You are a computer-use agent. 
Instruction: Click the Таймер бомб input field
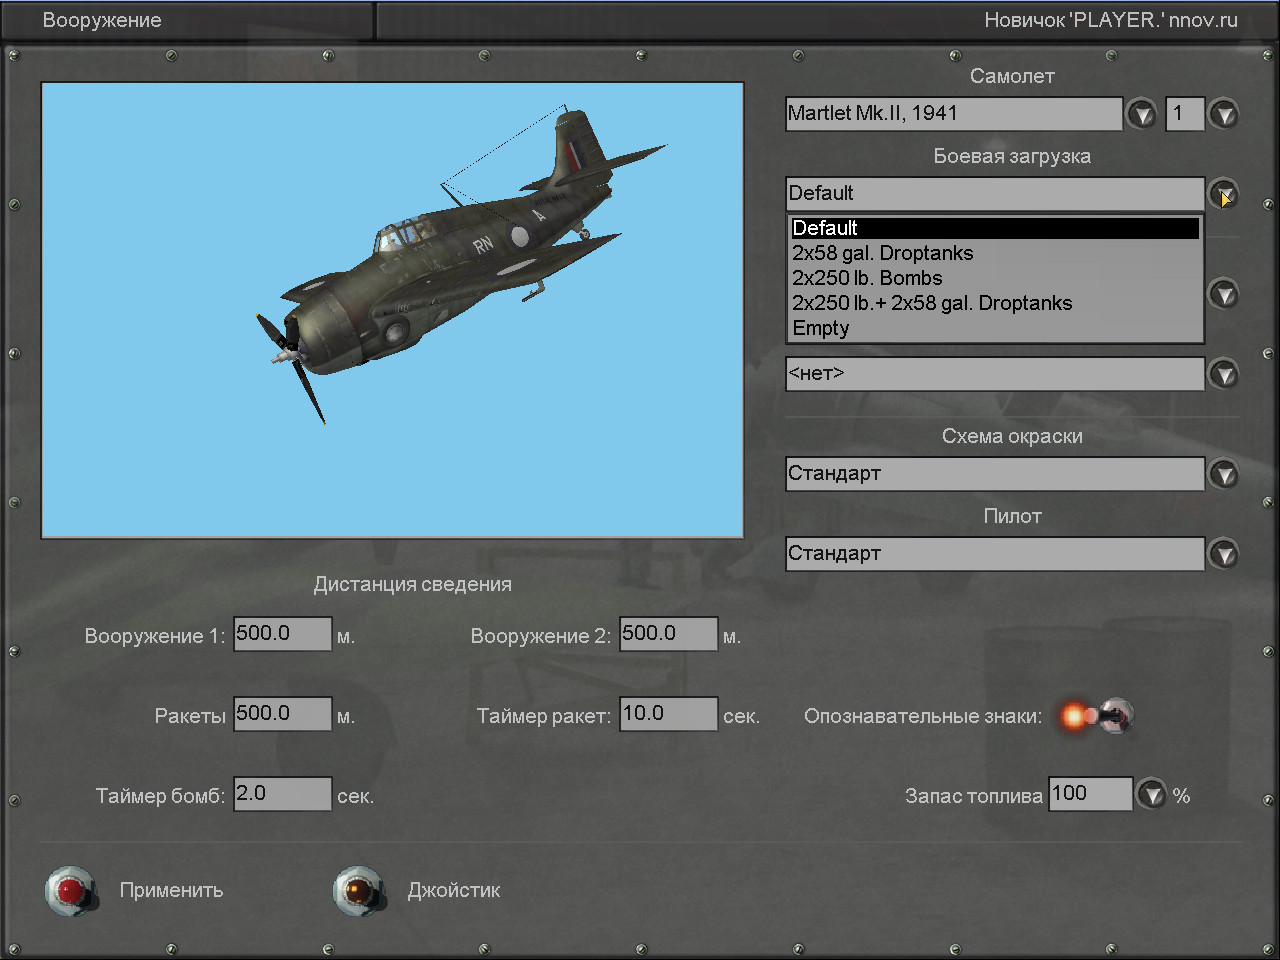282,794
